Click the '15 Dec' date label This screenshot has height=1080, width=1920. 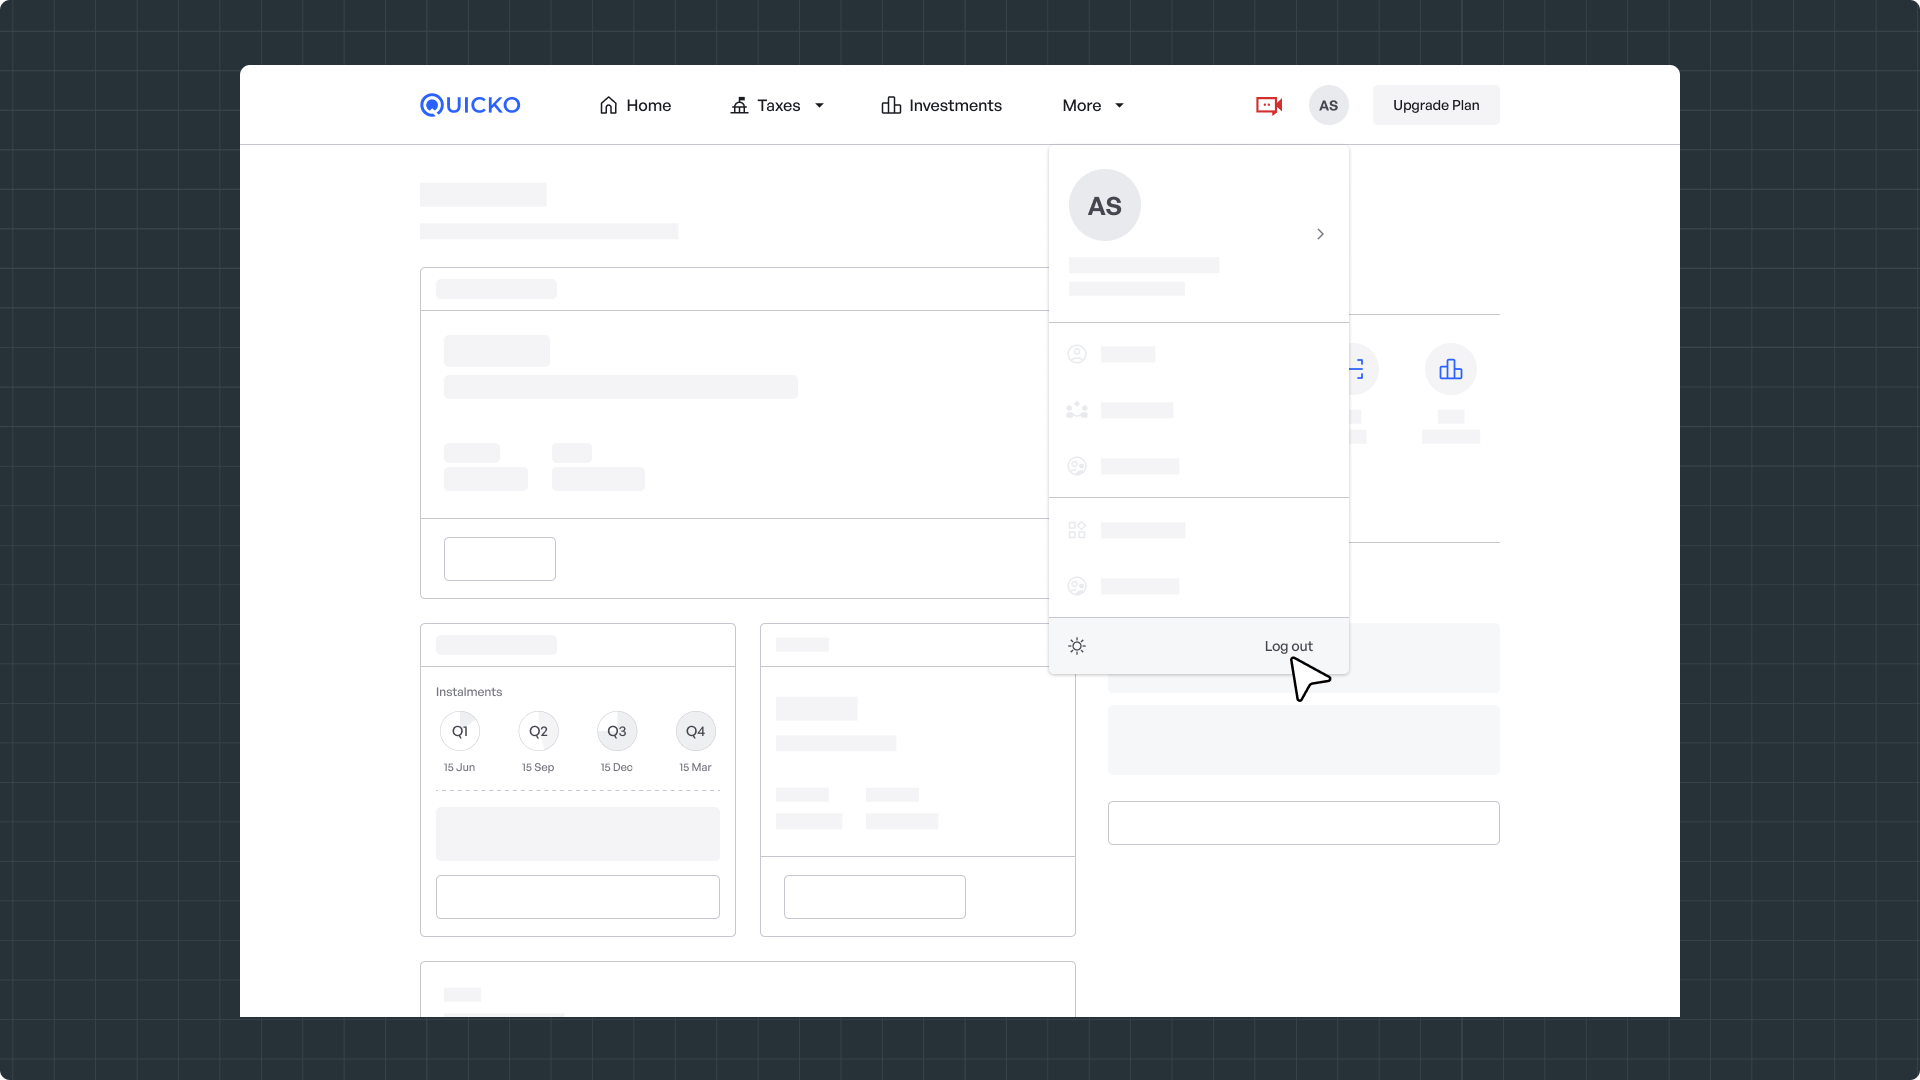(x=617, y=767)
